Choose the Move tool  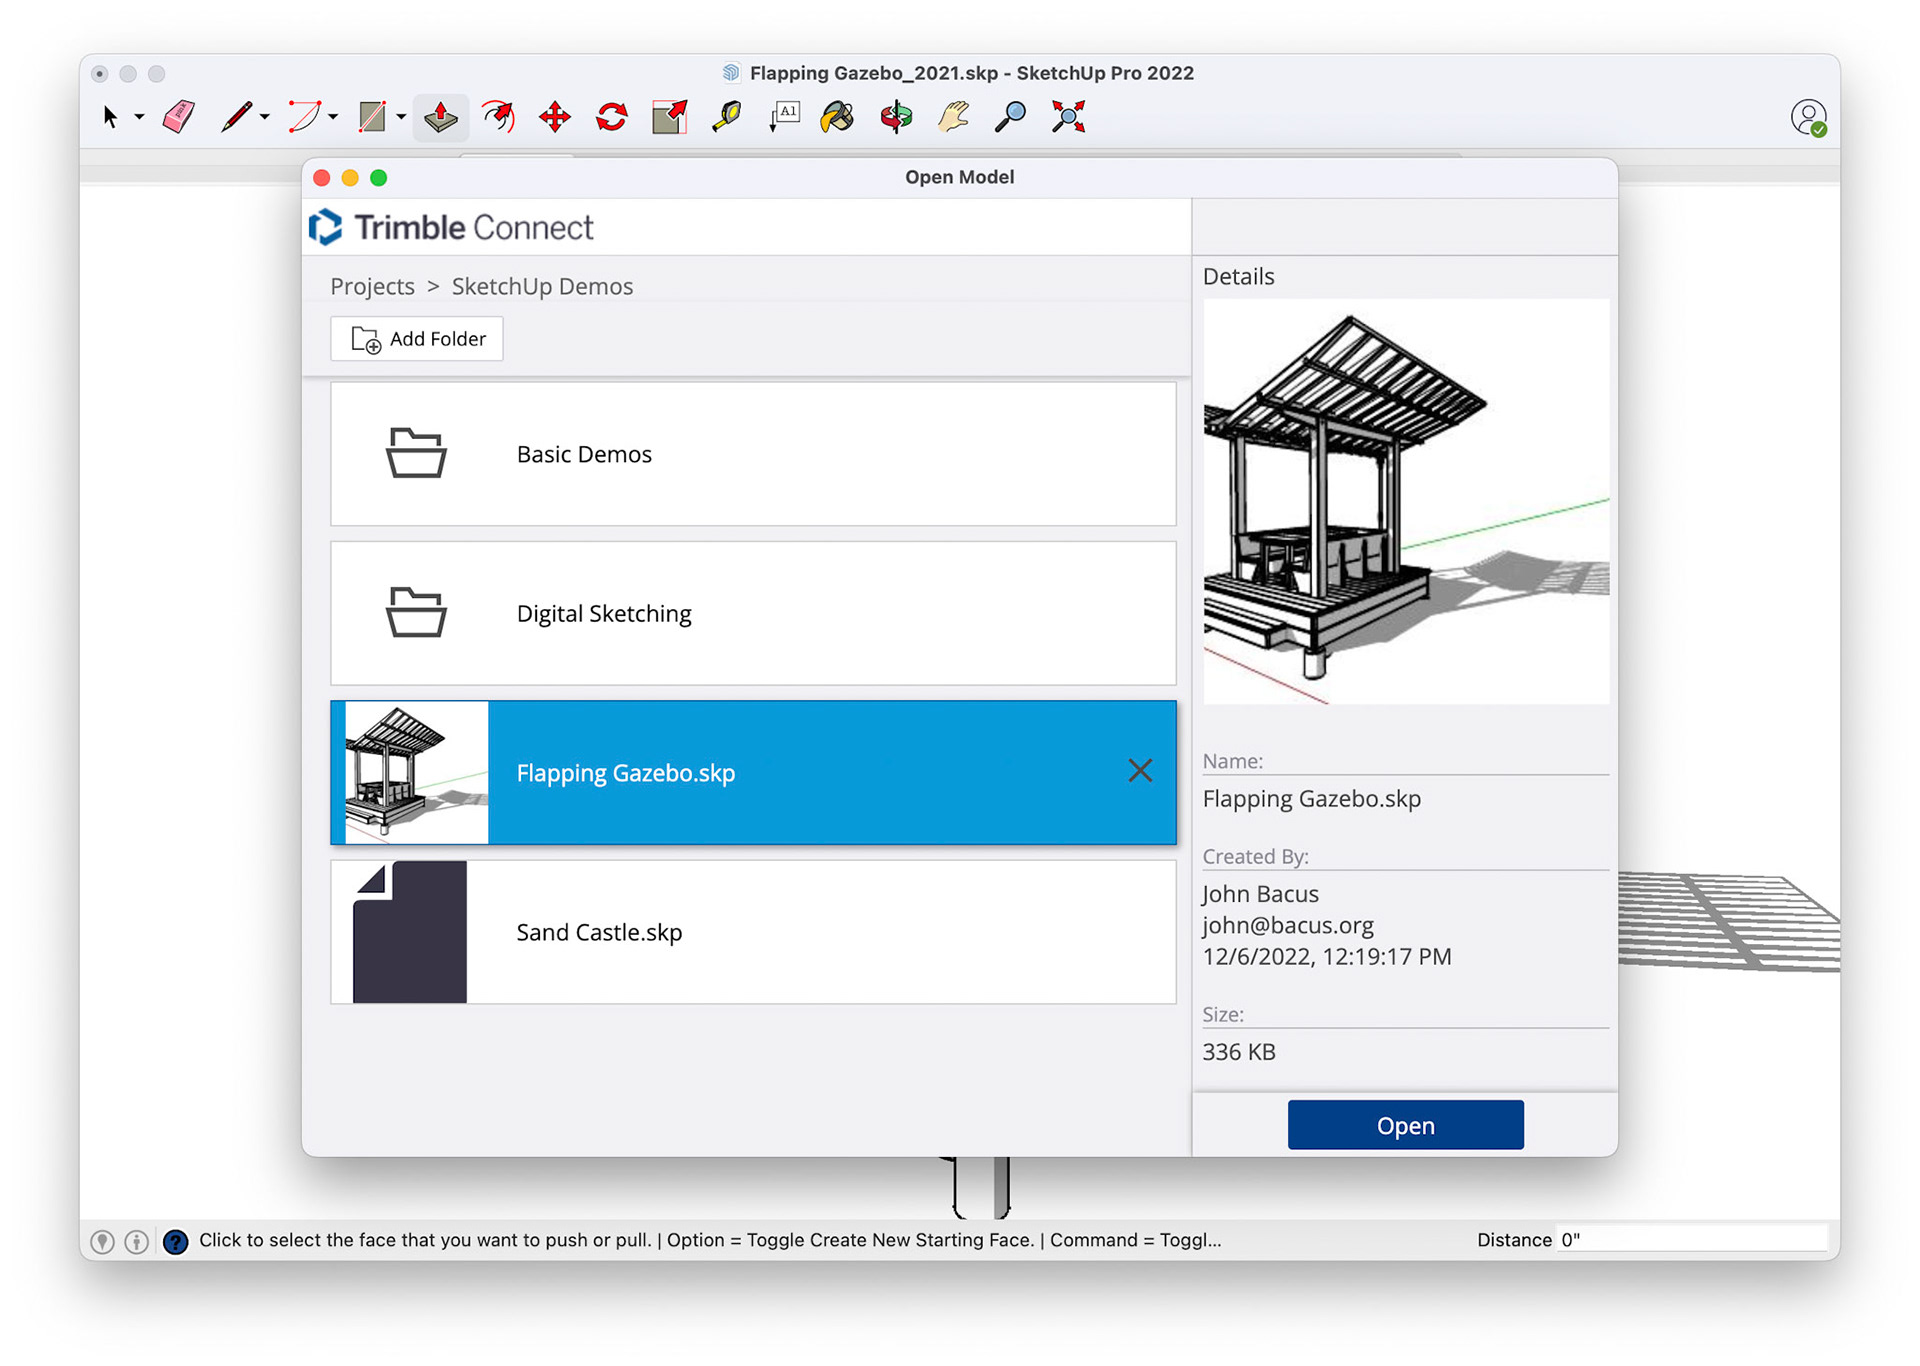tap(554, 117)
